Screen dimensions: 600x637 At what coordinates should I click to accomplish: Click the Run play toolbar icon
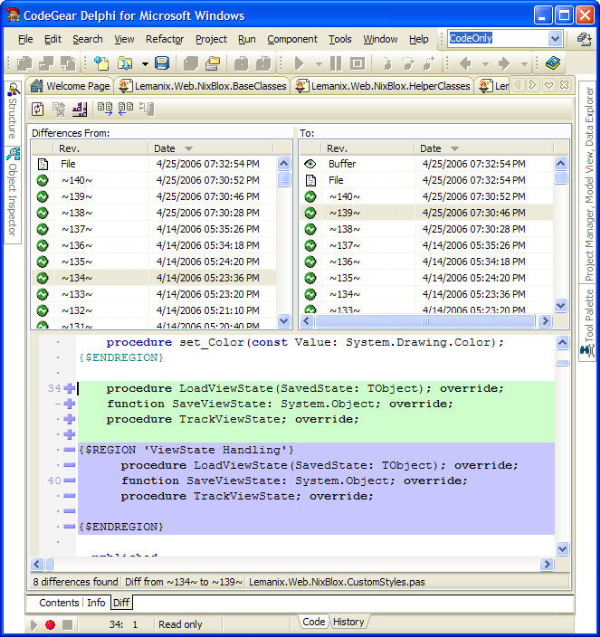pyautogui.click(x=299, y=63)
